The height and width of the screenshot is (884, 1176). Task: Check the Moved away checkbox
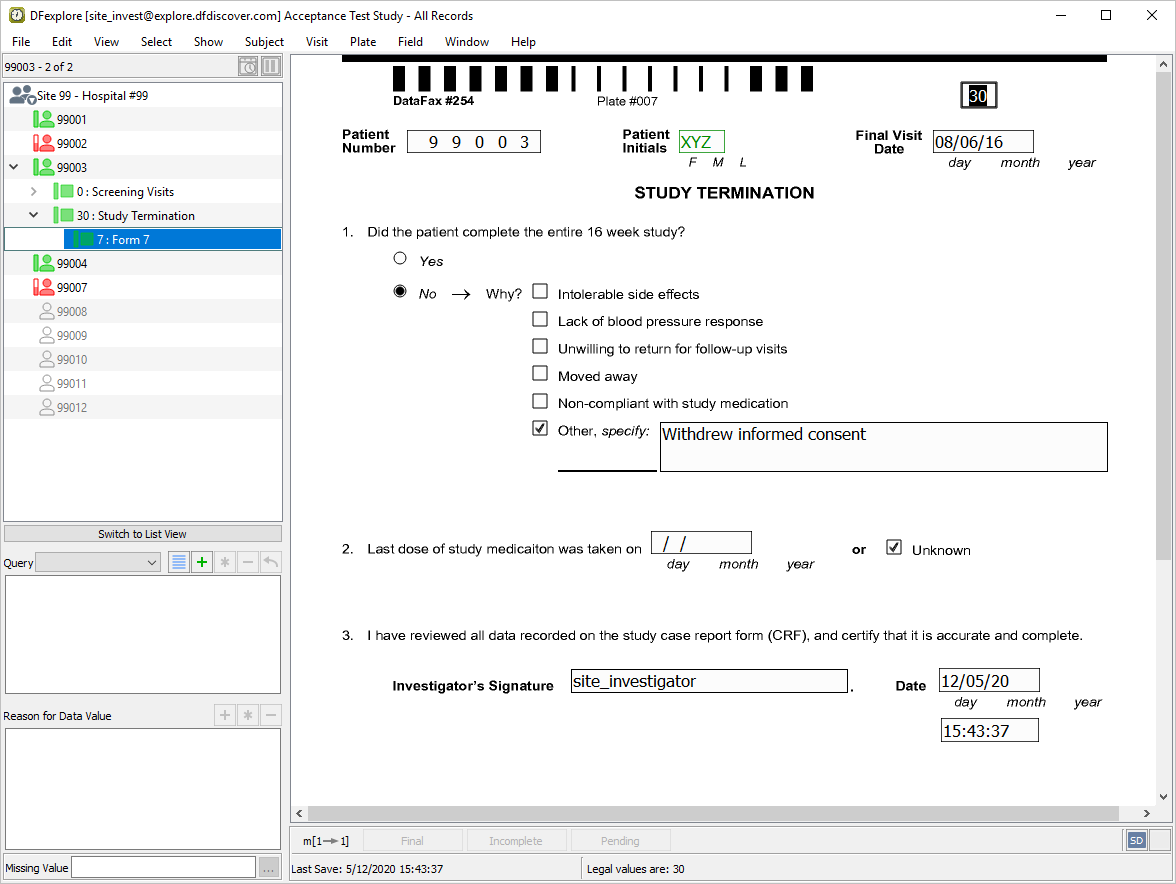[x=540, y=374]
